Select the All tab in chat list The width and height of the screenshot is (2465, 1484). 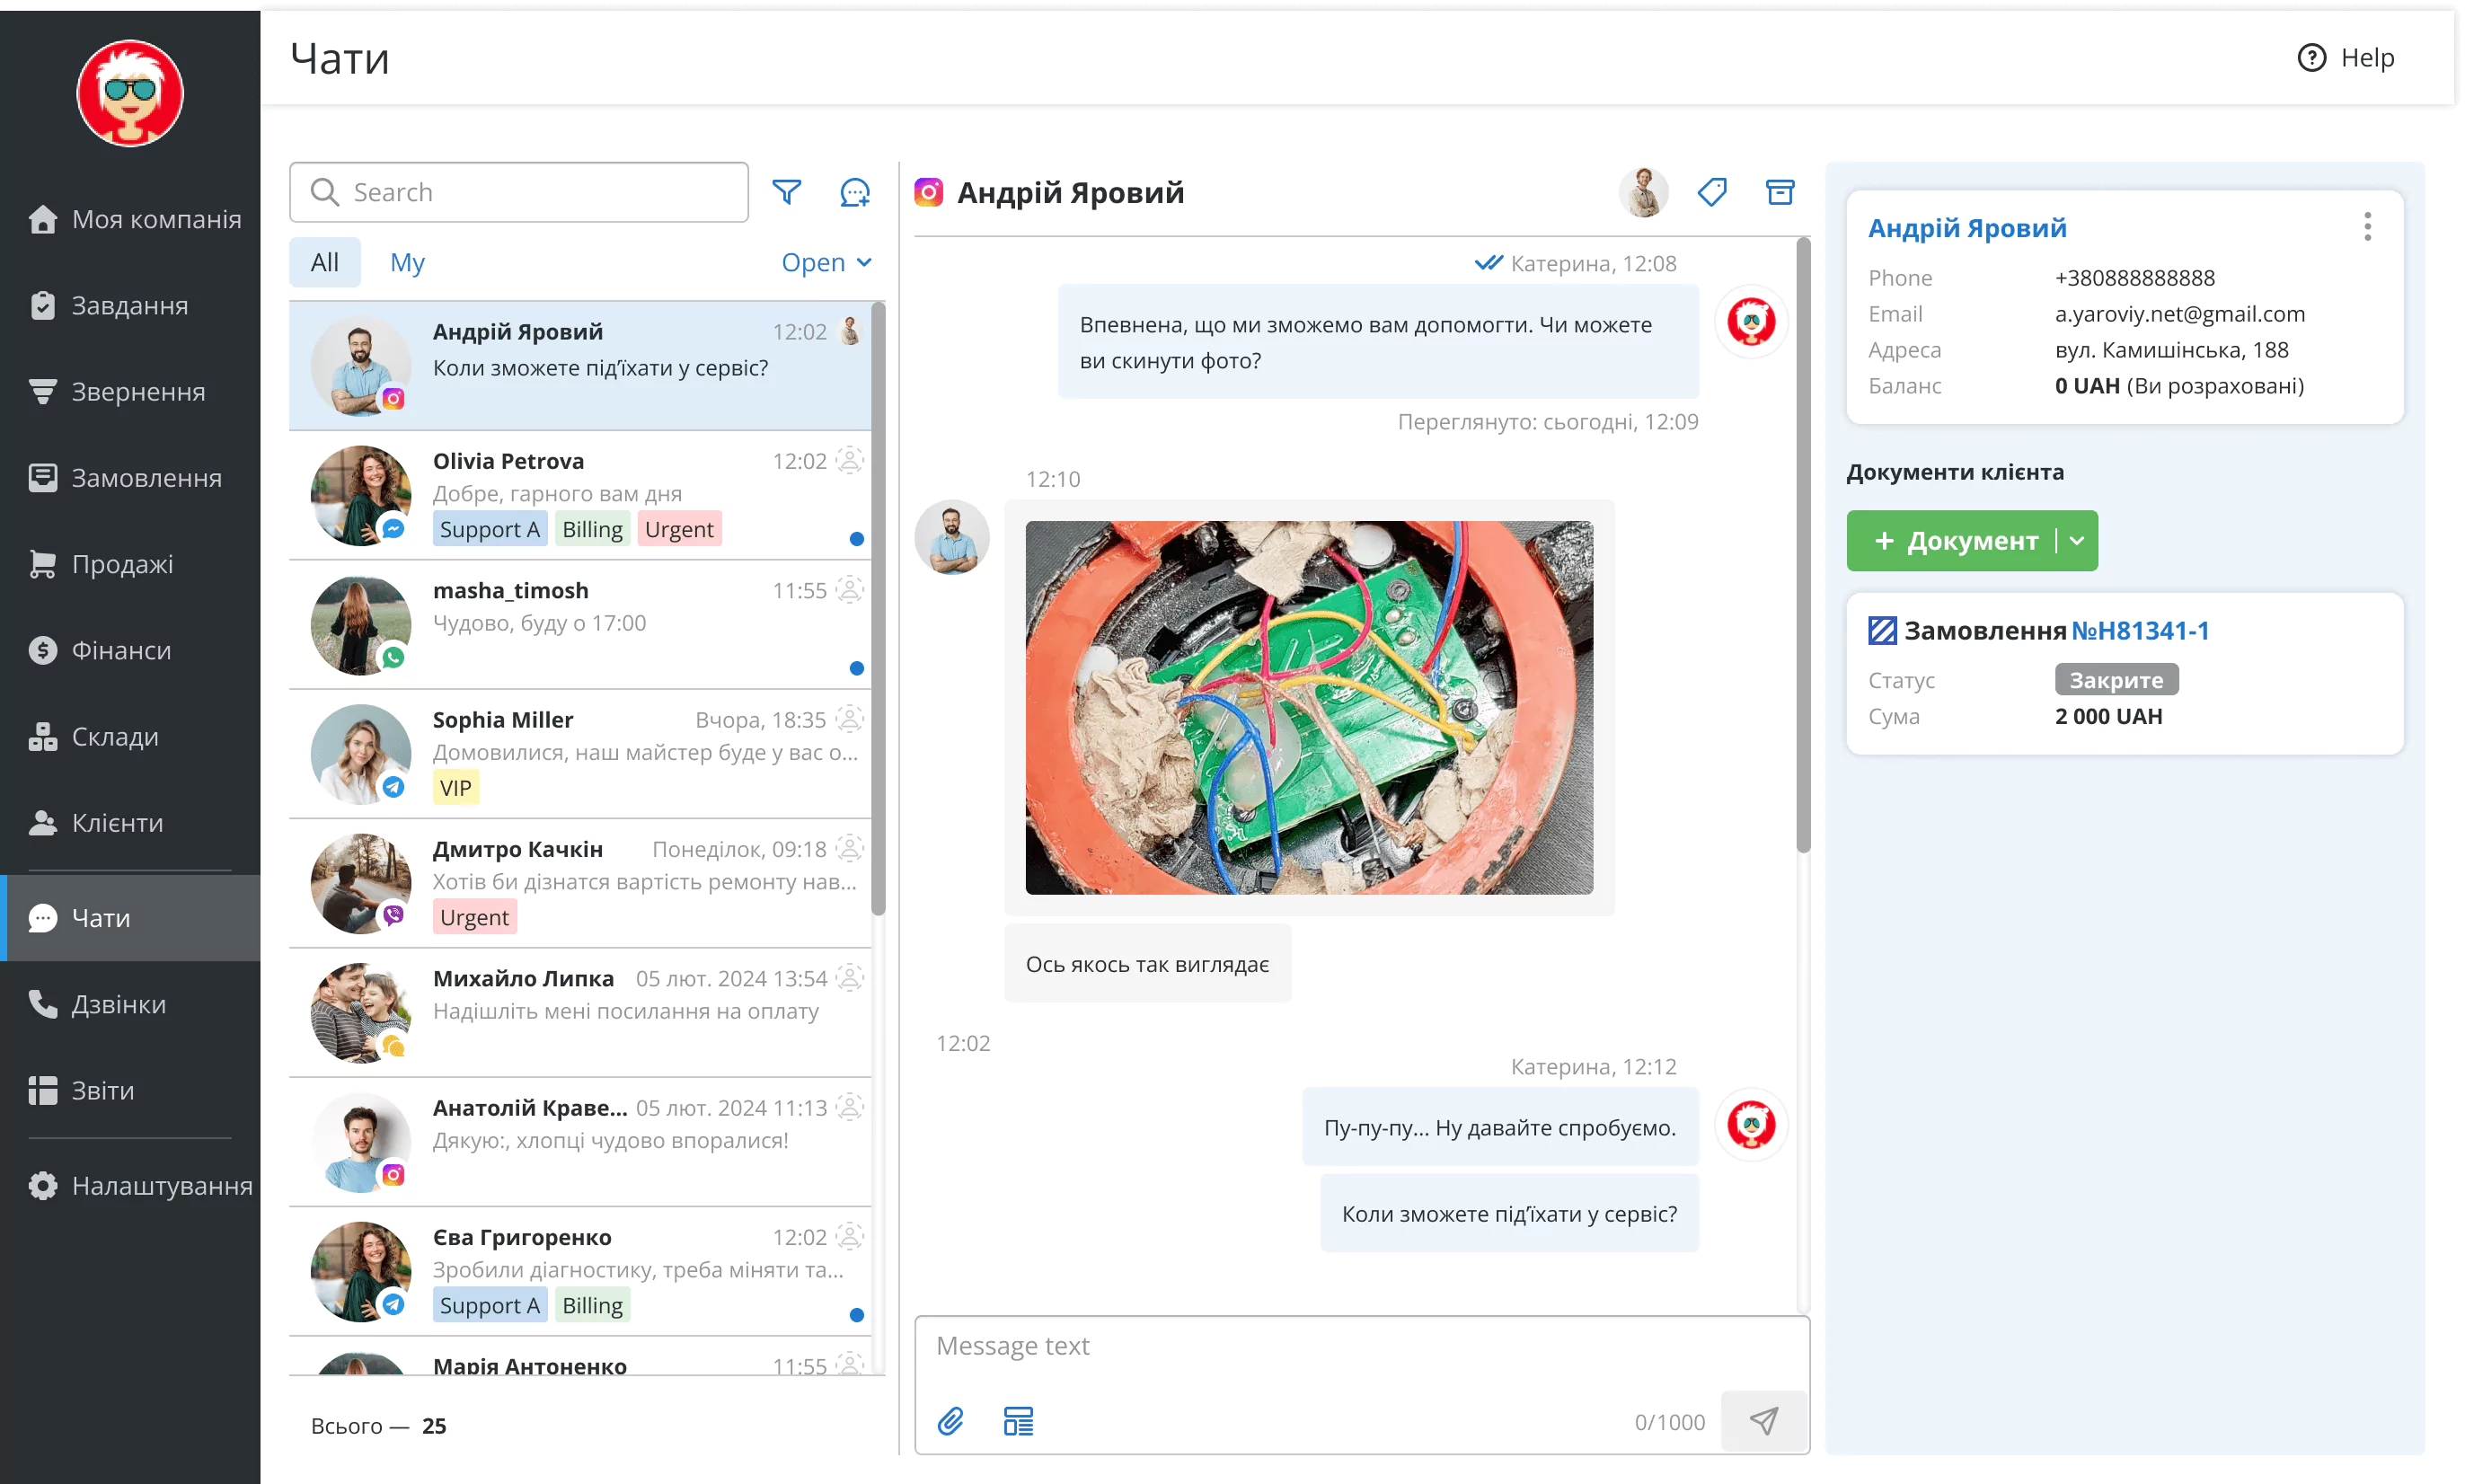tap(322, 262)
